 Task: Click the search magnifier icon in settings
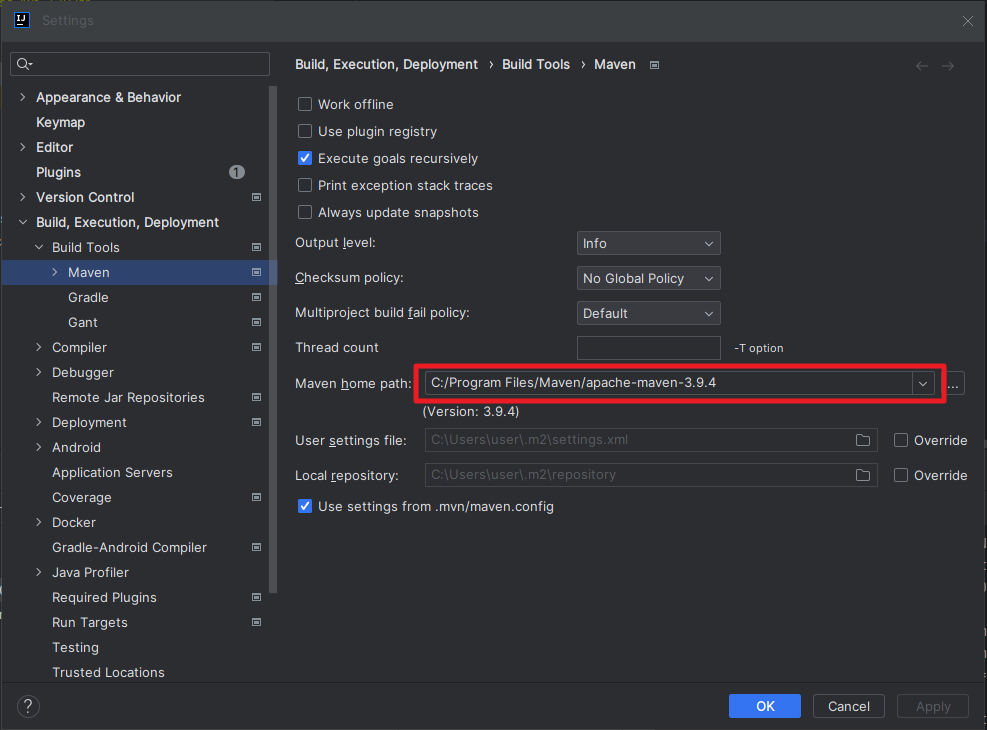(x=25, y=64)
